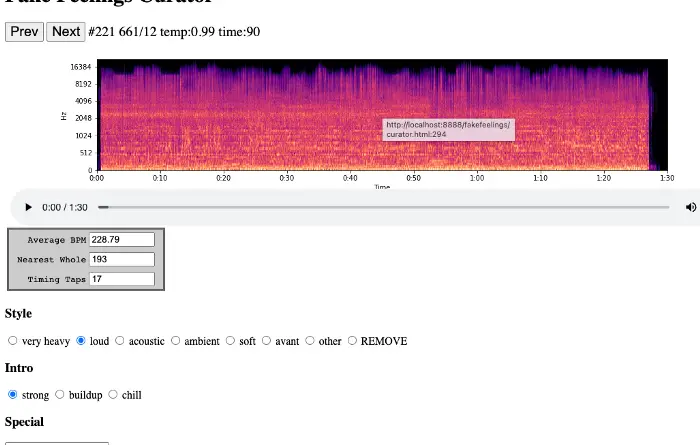700x445 pixels.
Task: Click the '#221 661/12 temp:0.99 time:90' text
Action: [x=174, y=32]
